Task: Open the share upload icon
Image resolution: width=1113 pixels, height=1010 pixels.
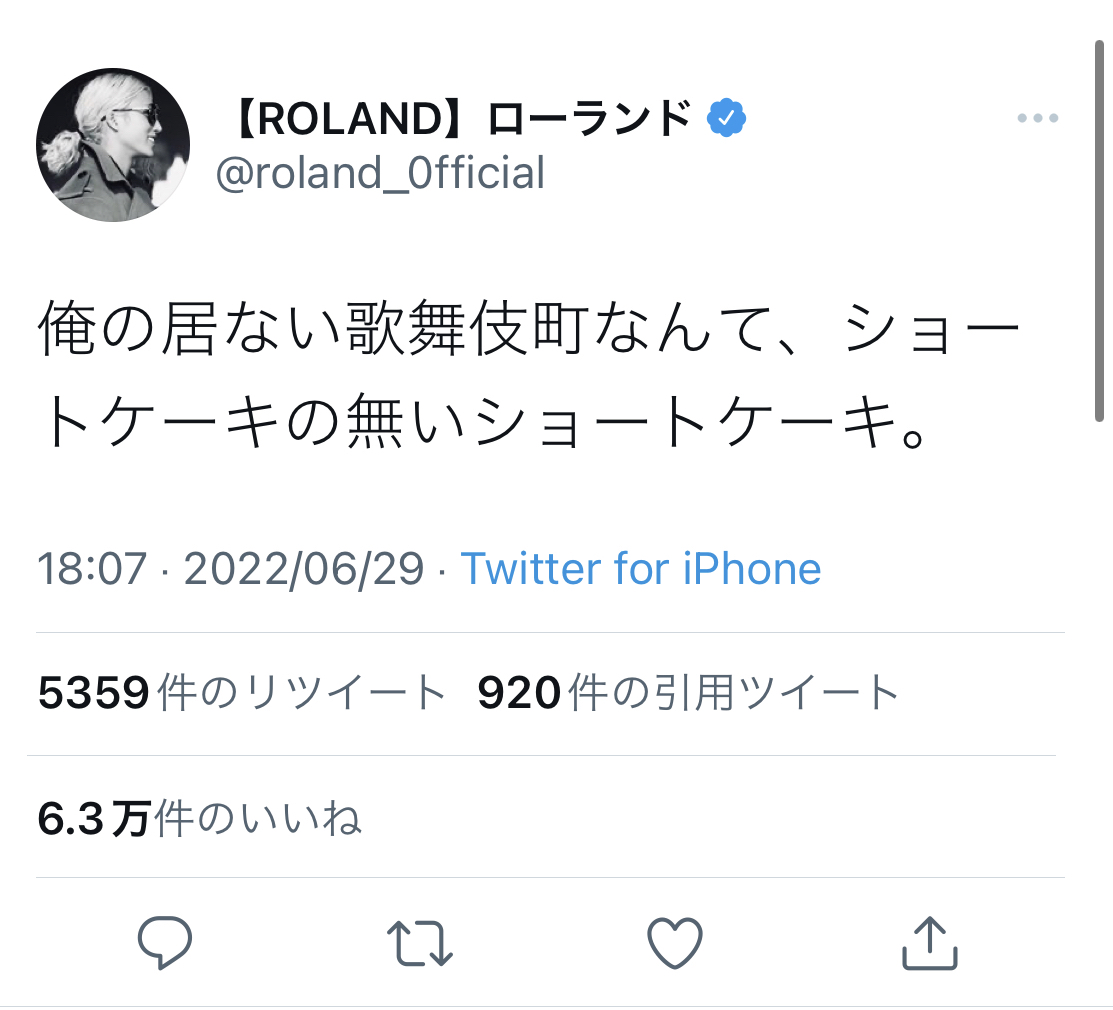Action: click(930, 943)
